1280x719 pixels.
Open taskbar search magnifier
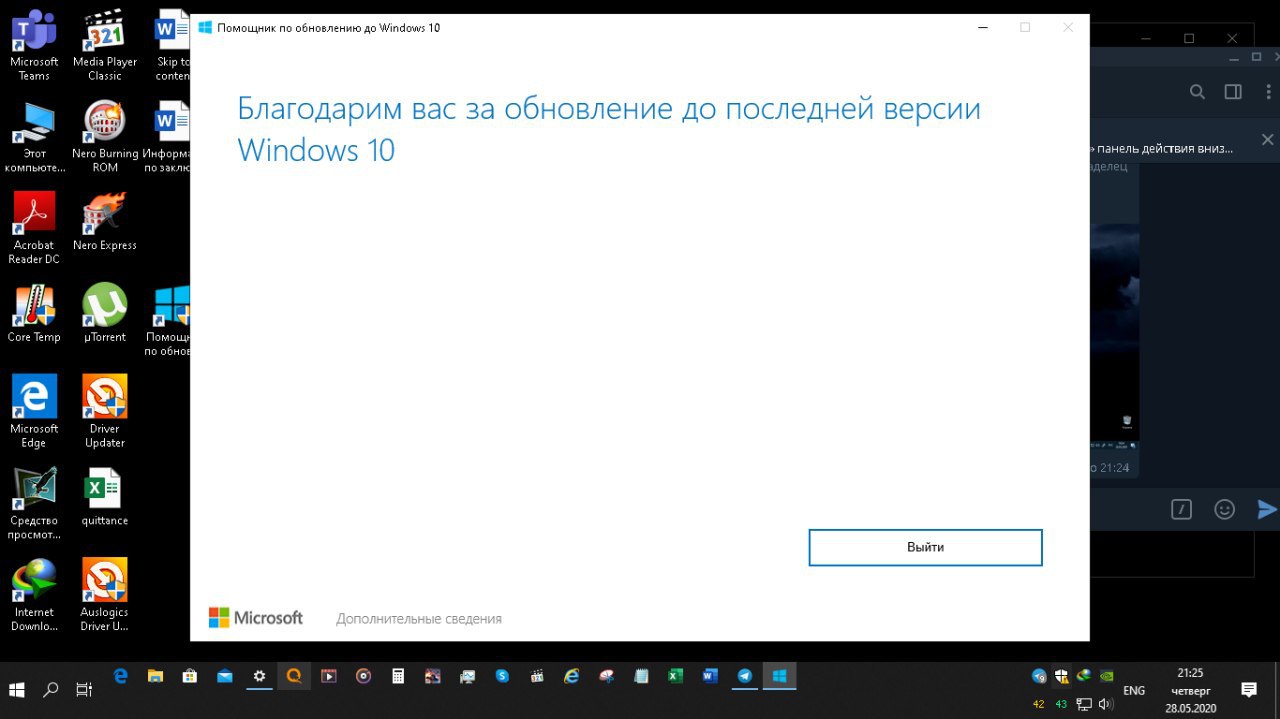coord(51,689)
